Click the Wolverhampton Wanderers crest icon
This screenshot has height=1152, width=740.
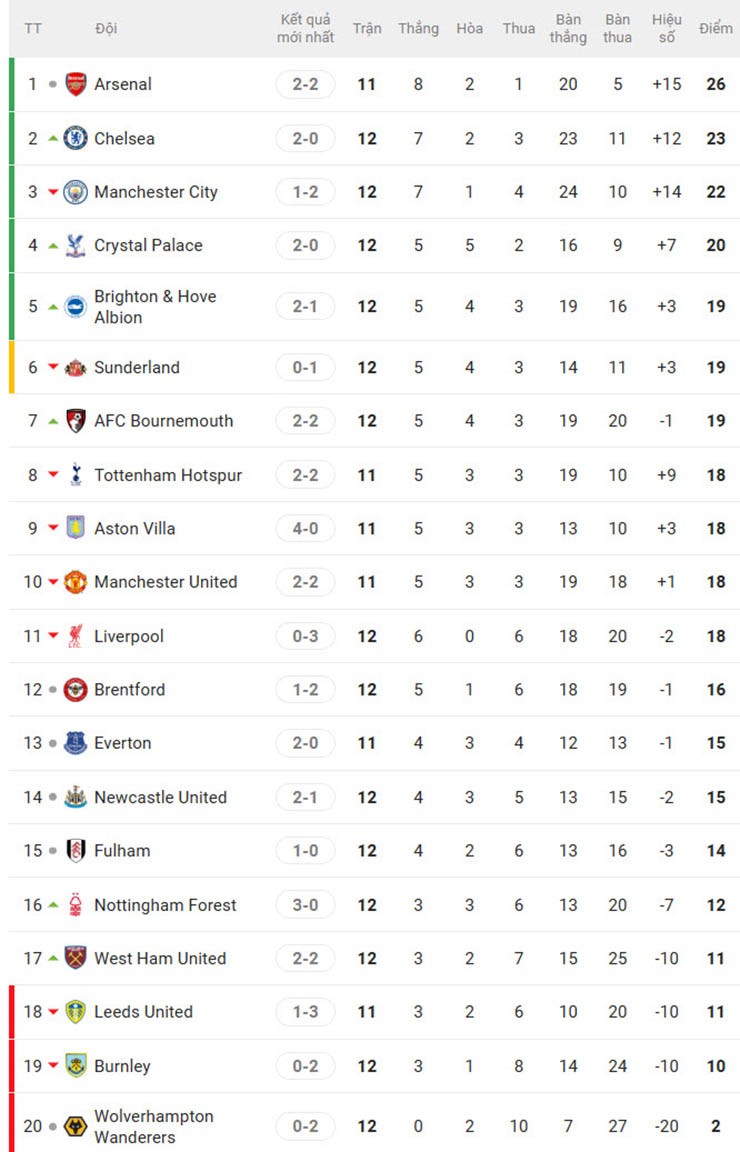pyautogui.click(x=76, y=1127)
